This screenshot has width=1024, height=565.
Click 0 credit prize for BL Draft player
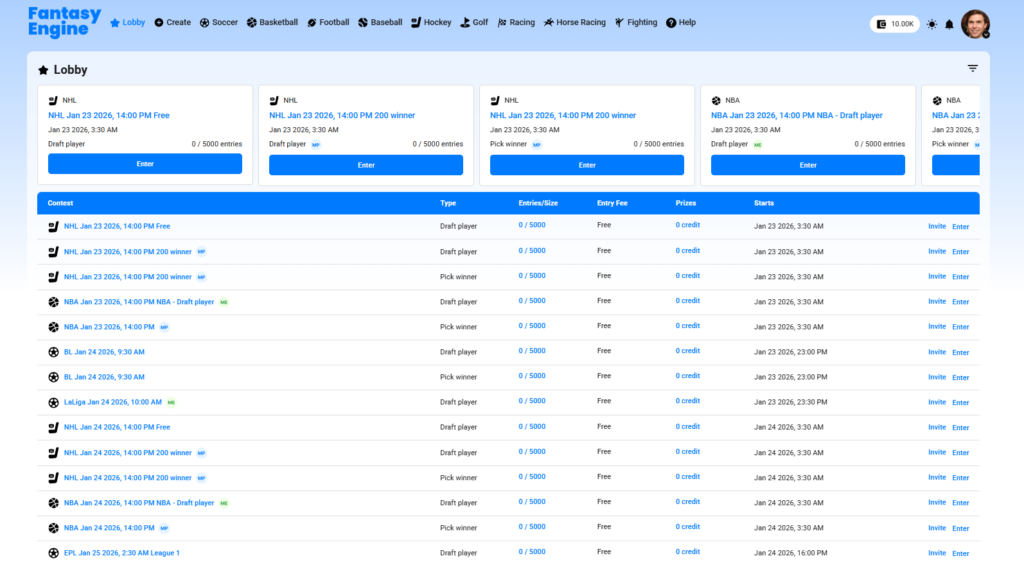687,351
